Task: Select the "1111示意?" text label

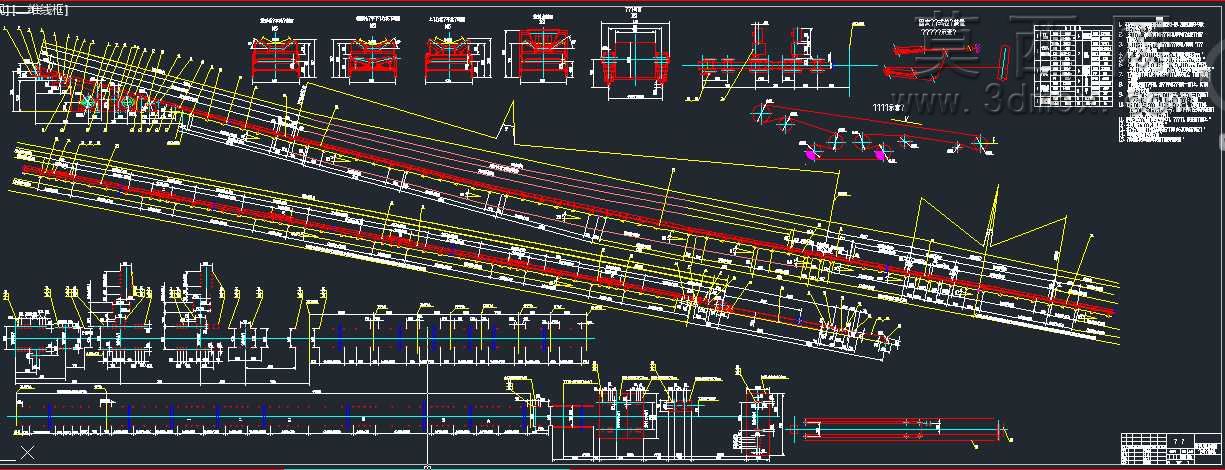Action: click(889, 109)
